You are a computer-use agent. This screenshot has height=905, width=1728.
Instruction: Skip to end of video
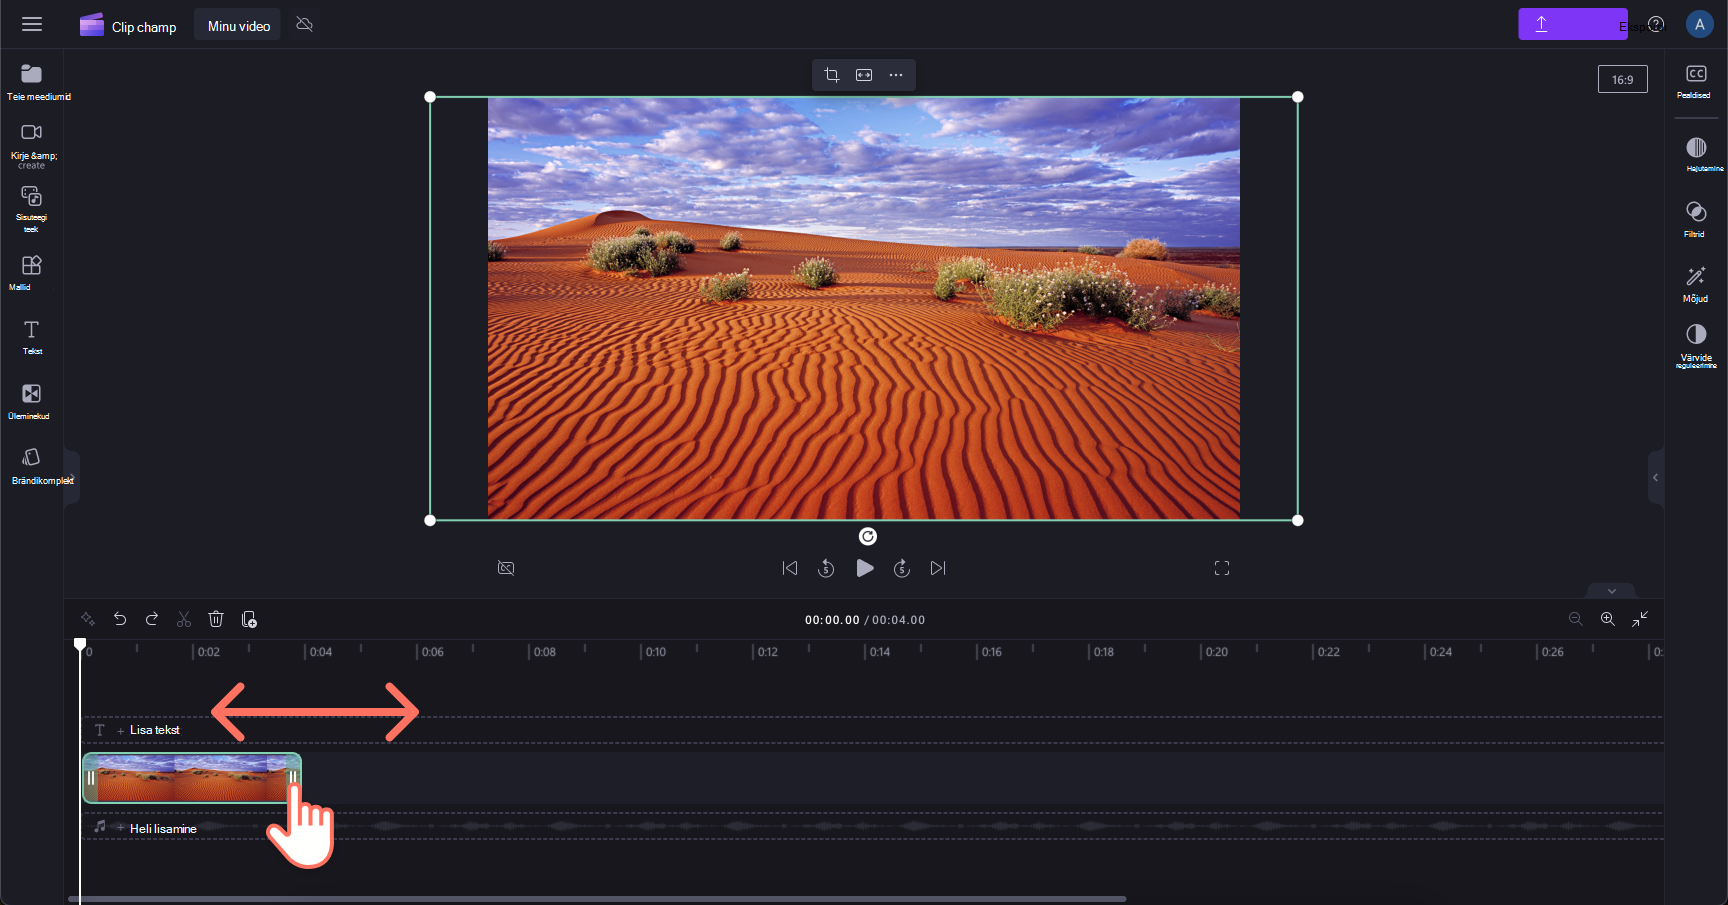tap(938, 568)
